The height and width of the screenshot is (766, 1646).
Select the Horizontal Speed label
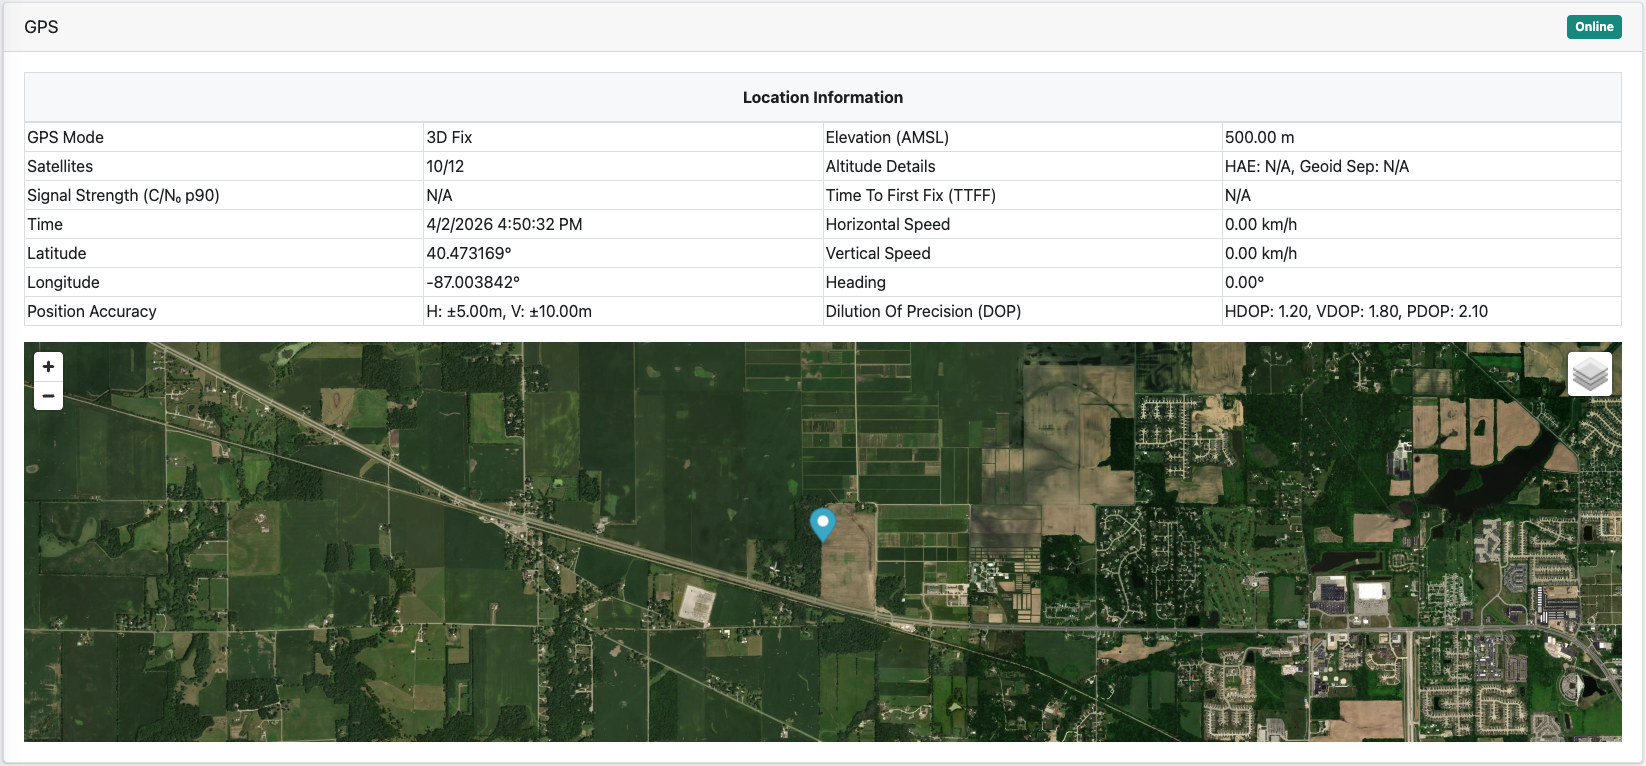coord(887,224)
